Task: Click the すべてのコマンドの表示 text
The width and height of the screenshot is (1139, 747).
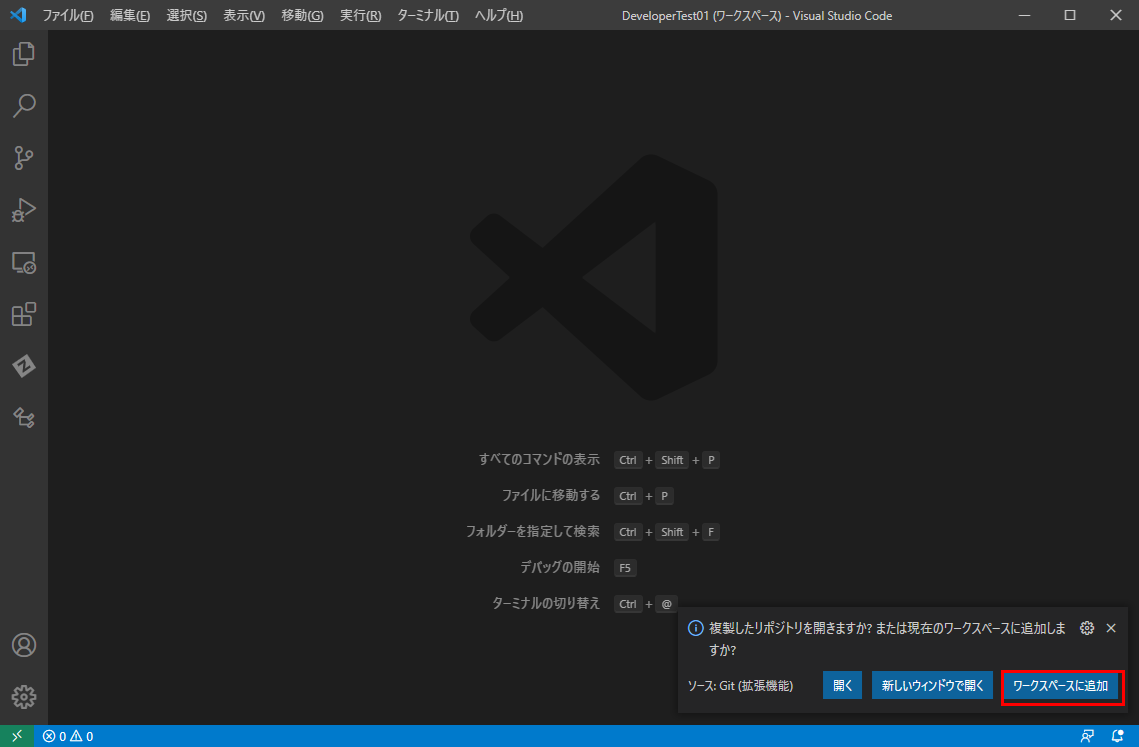Action: coord(539,459)
